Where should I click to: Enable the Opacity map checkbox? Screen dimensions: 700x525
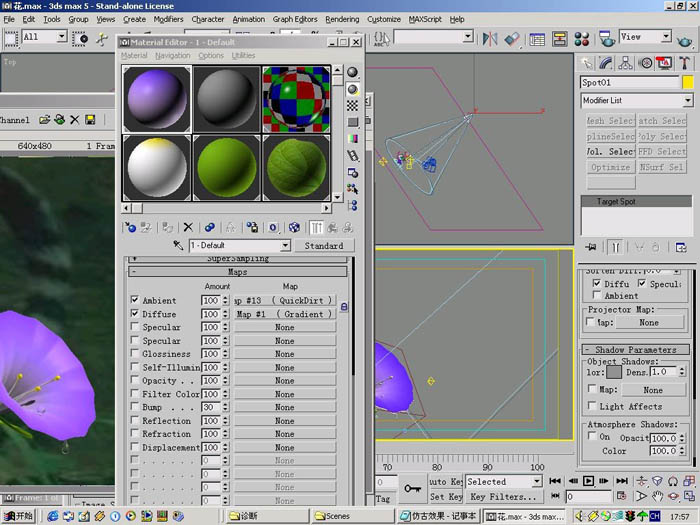pos(134,380)
